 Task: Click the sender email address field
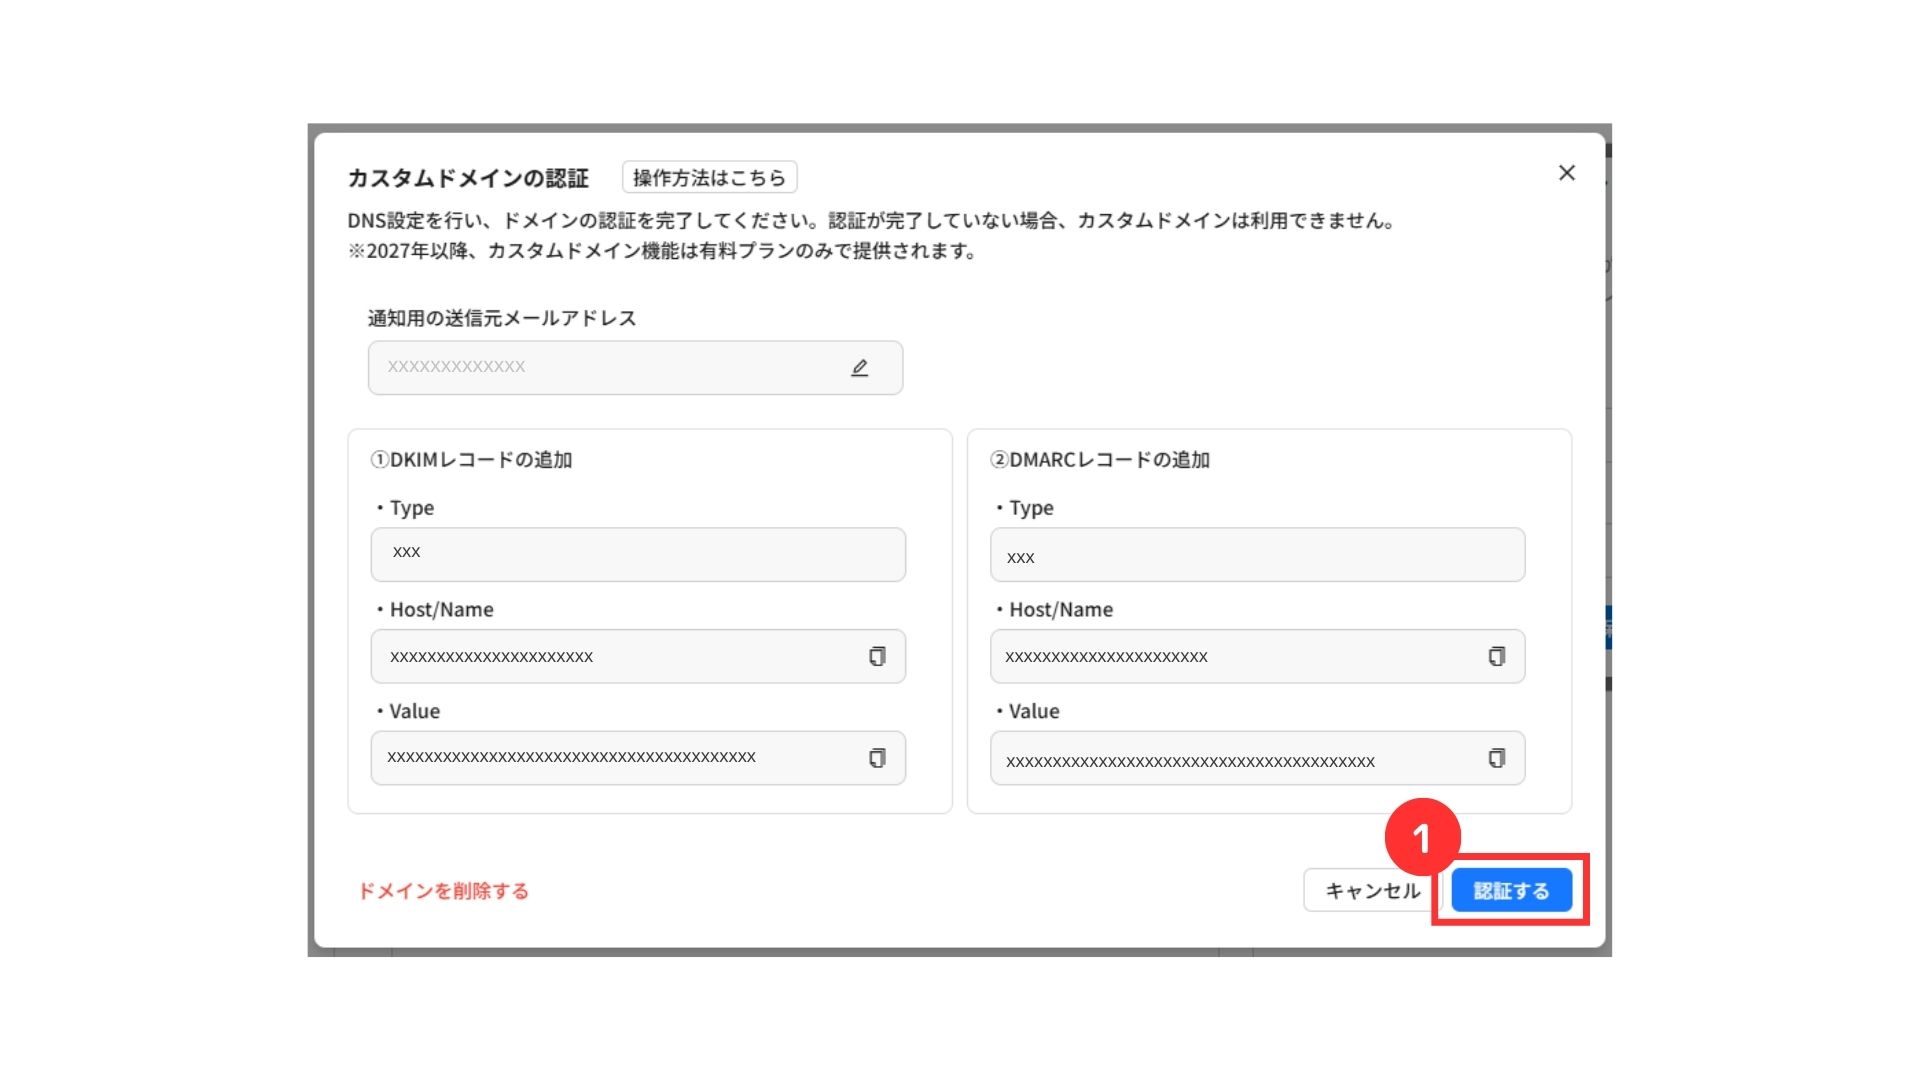pyautogui.click(x=600, y=368)
